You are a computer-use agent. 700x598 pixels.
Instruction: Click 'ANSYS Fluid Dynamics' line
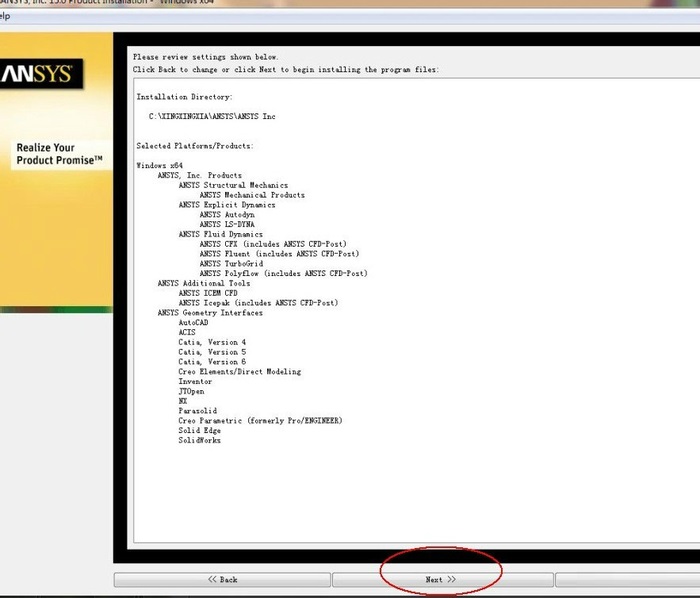coord(221,234)
